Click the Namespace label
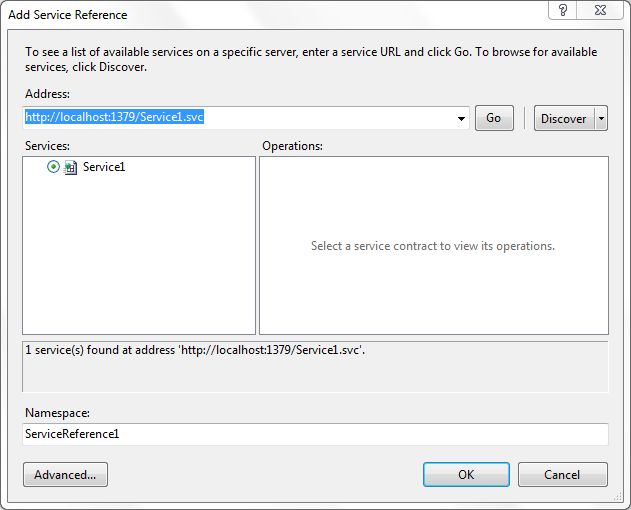Image resolution: width=631 pixels, height=510 pixels. [x=56, y=413]
